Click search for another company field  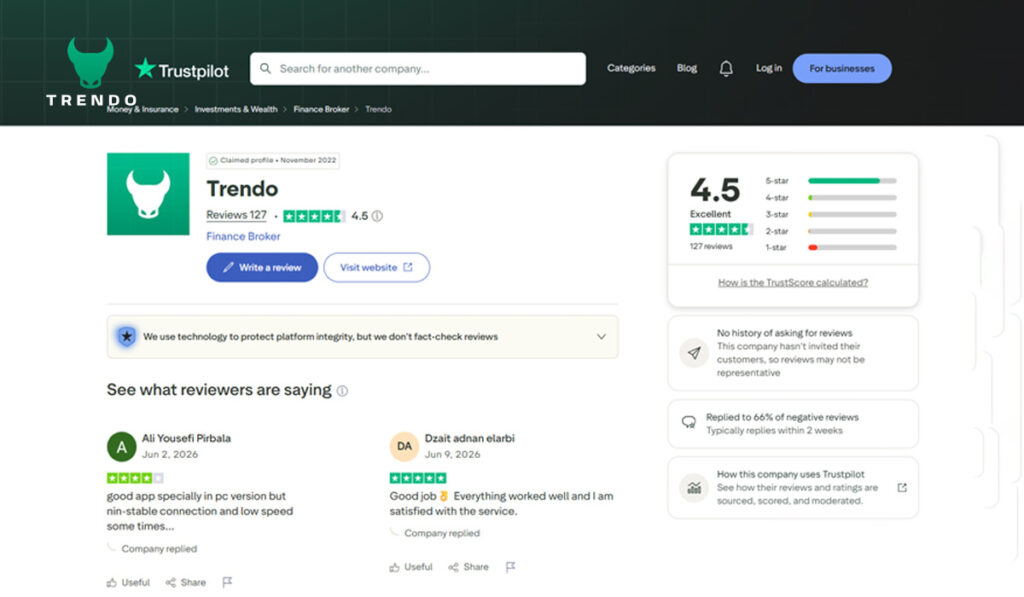(417, 69)
